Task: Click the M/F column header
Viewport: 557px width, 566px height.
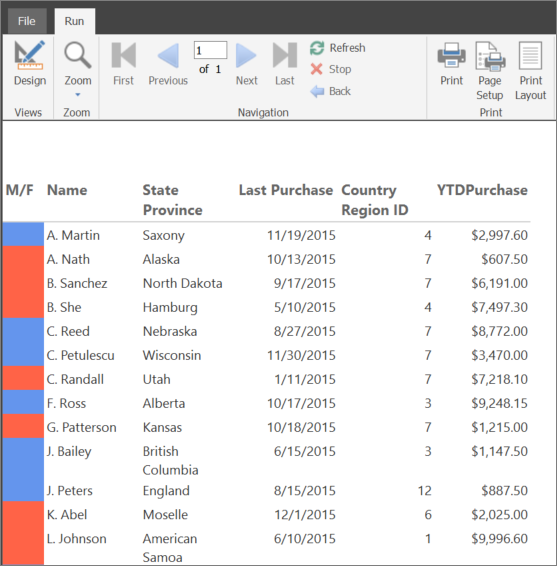Action: click(19, 190)
